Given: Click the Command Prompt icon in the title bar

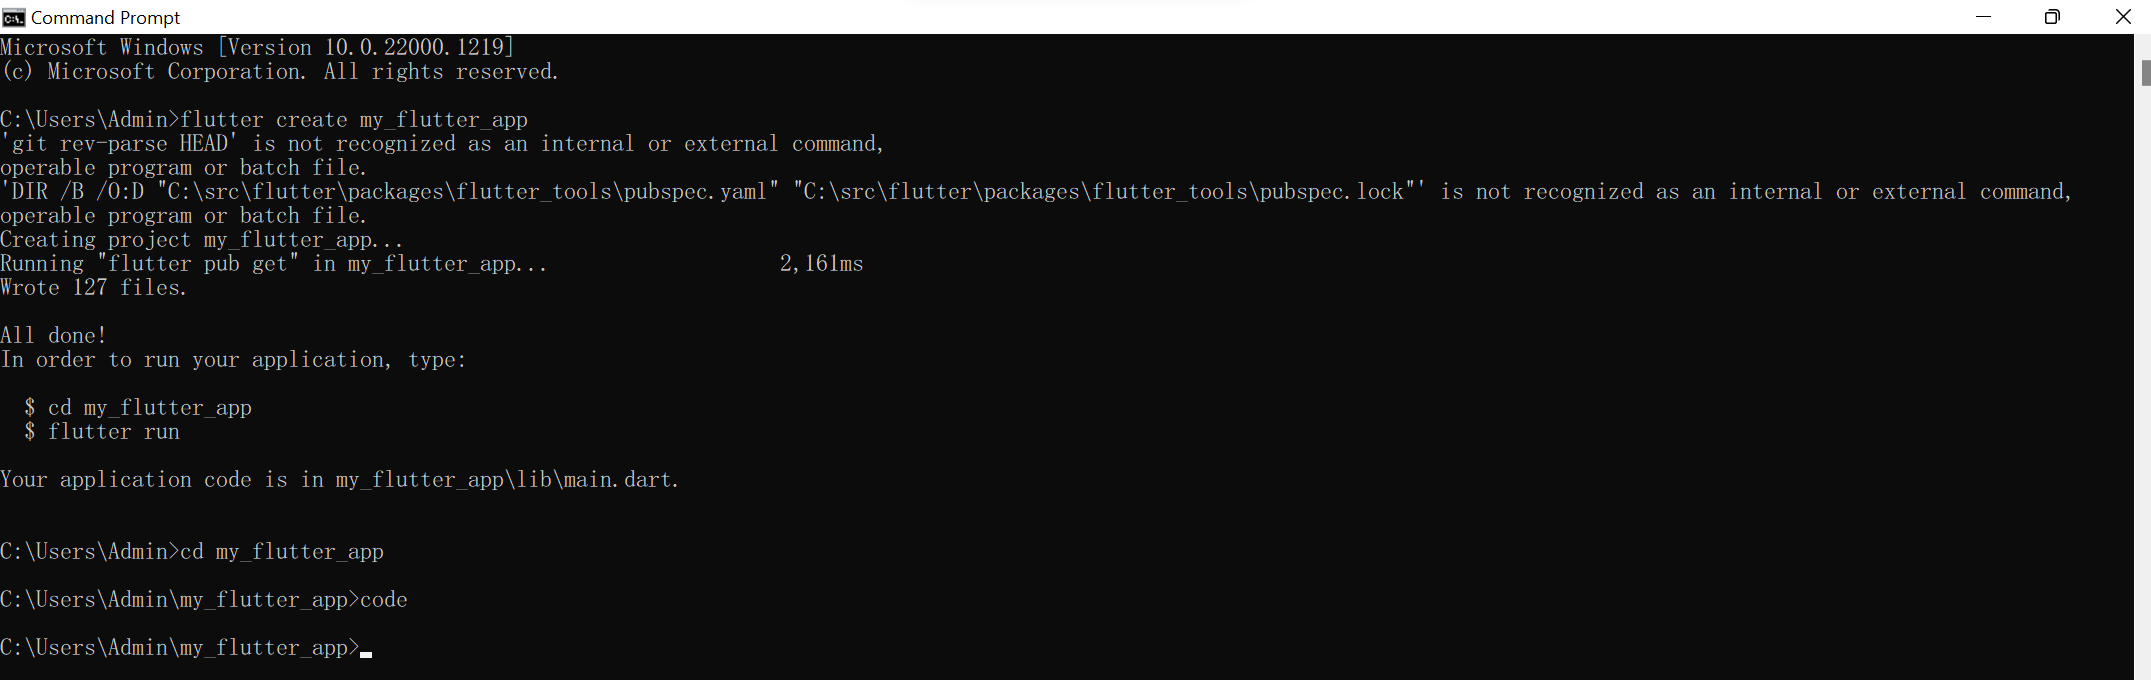Looking at the screenshot, I should coord(13,17).
